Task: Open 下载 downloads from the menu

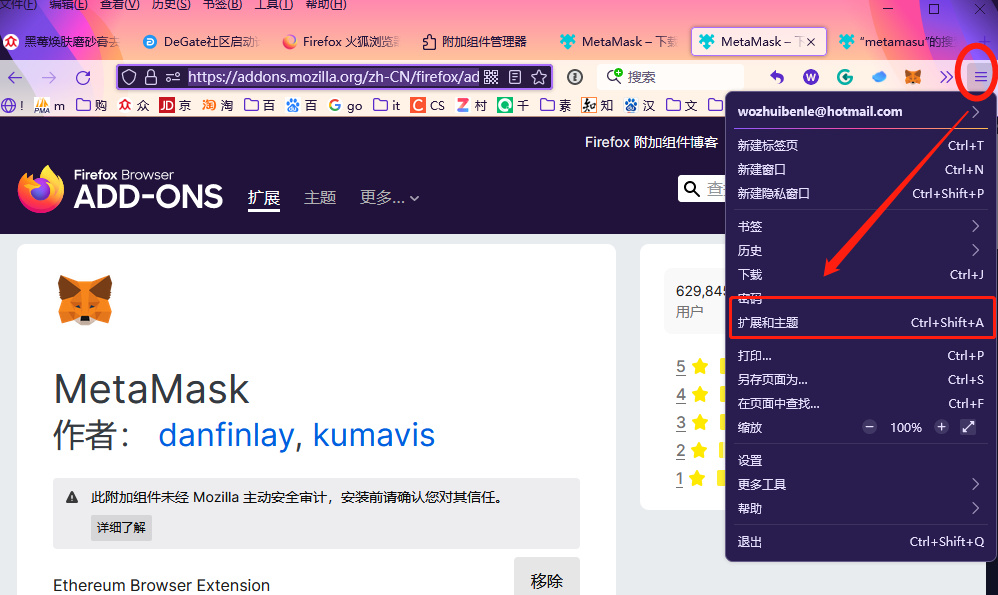Action: point(861,275)
